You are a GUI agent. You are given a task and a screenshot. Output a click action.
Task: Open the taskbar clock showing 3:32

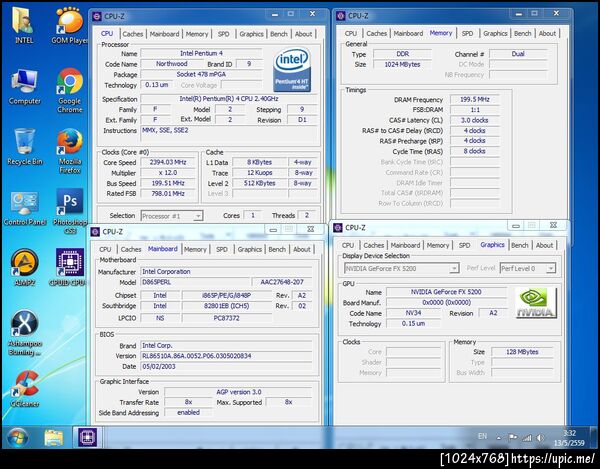coord(569,438)
